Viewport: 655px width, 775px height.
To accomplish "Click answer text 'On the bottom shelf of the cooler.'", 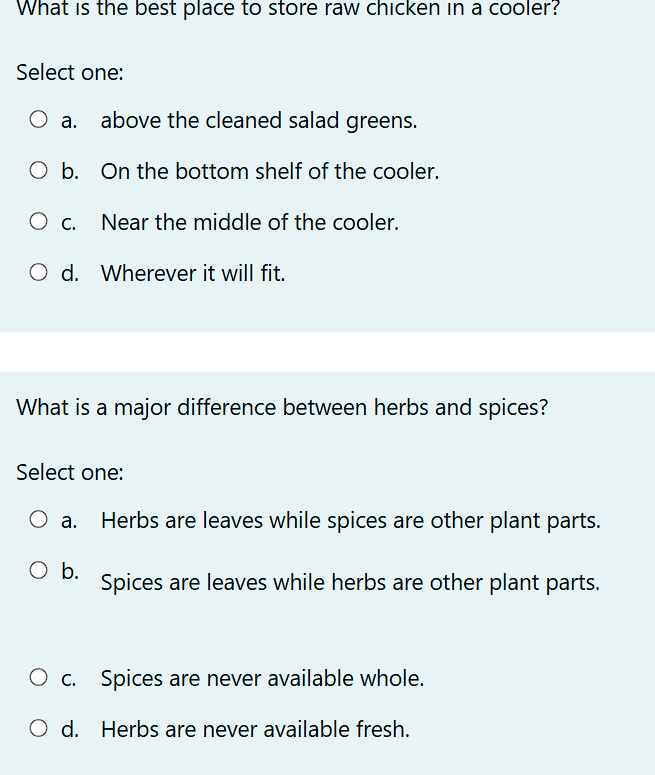I will click(x=270, y=172).
